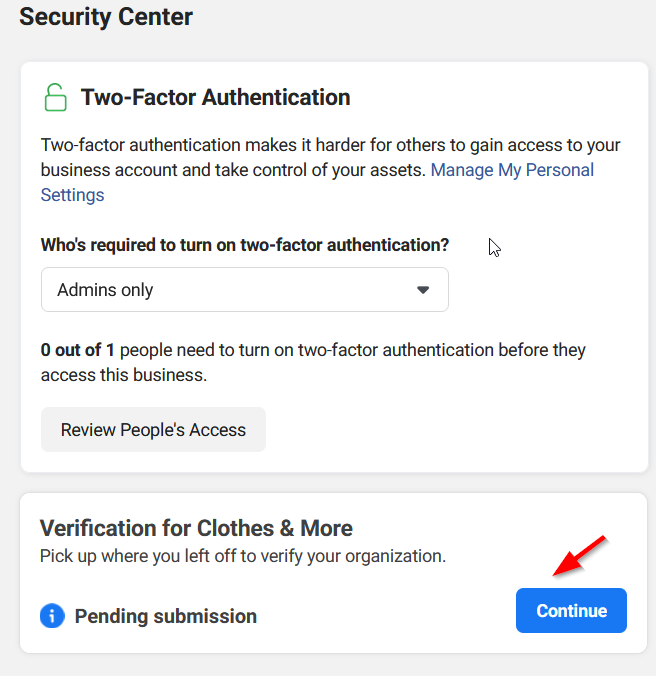Continue the organization verification
The height and width of the screenshot is (676, 656).
[x=571, y=610]
